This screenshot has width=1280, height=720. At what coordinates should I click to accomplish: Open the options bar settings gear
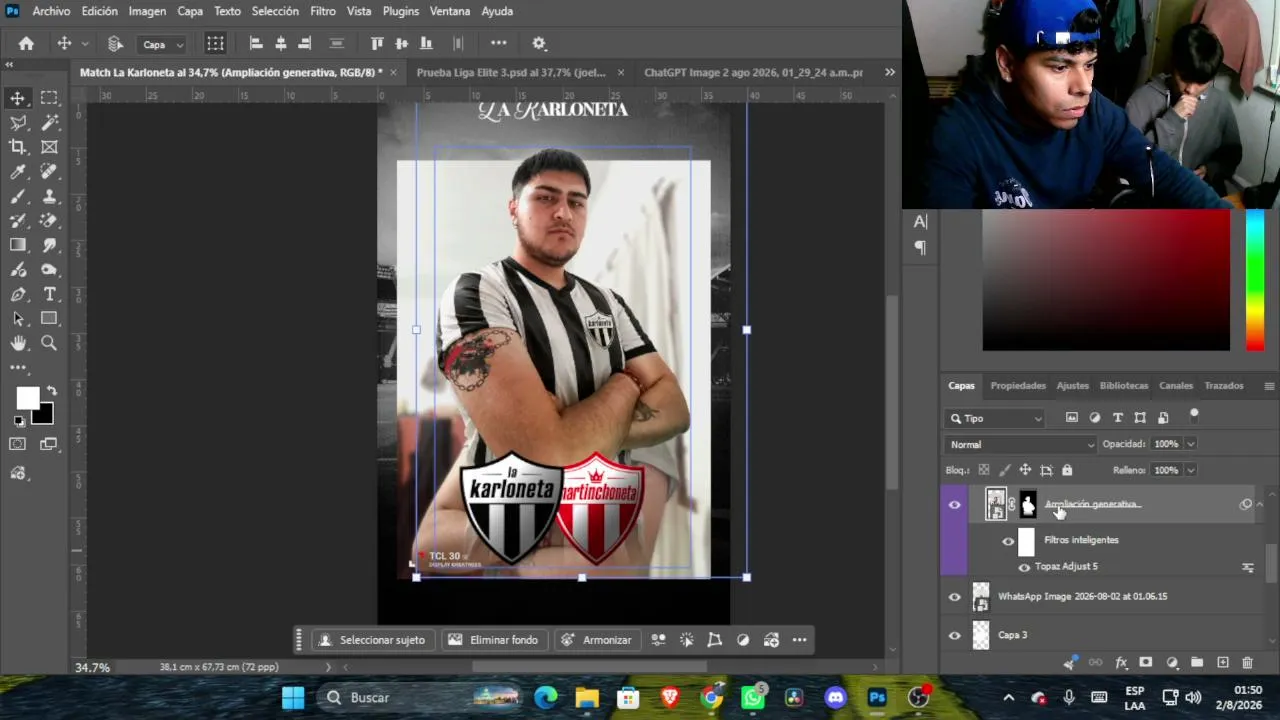point(539,44)
